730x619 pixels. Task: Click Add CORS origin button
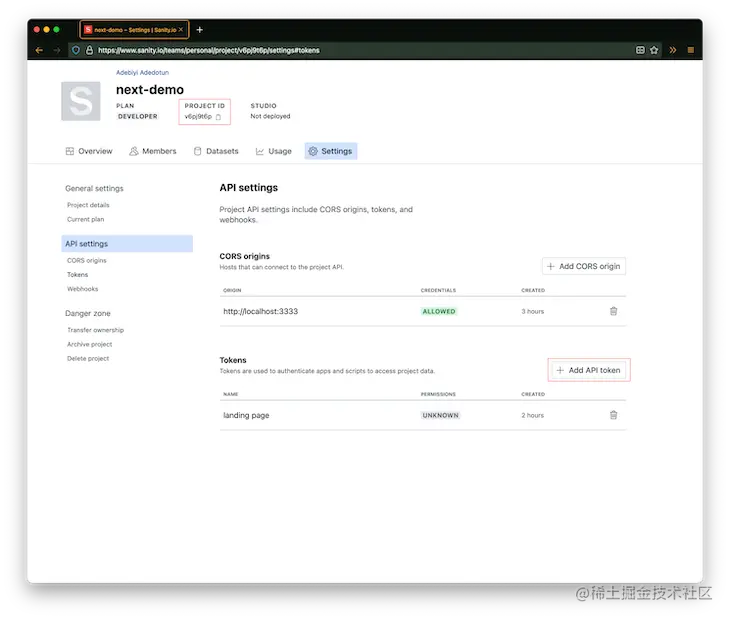pos(584,266)
